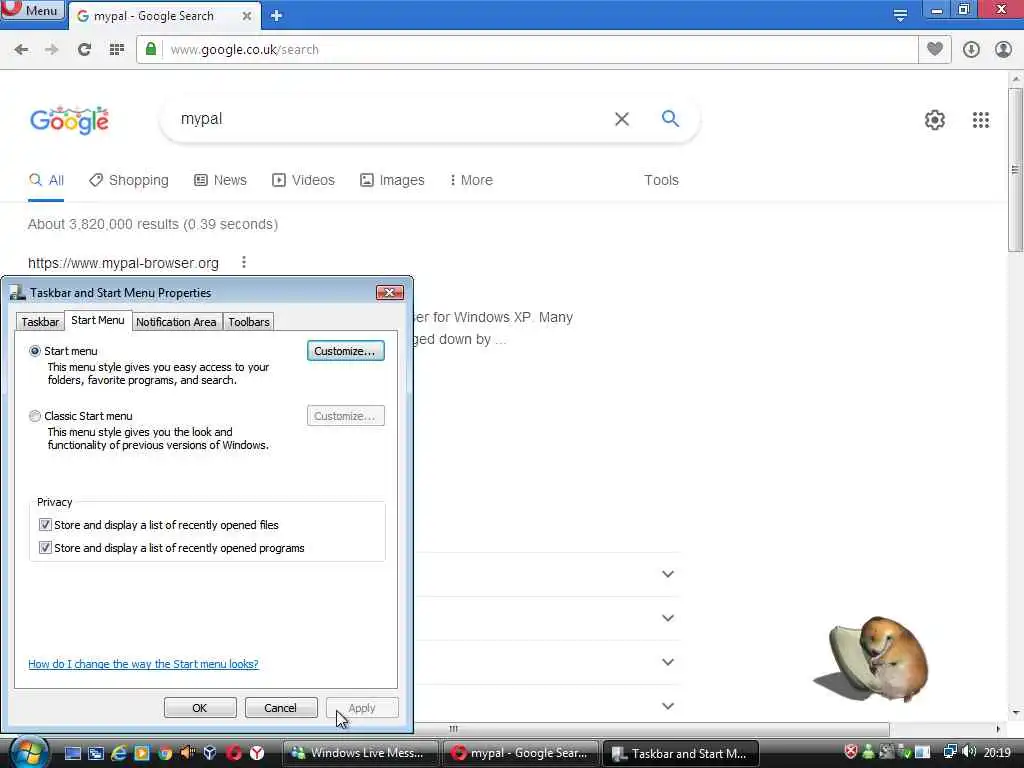
Task: Toggle storing recently opened files
Action: [45, 524]
